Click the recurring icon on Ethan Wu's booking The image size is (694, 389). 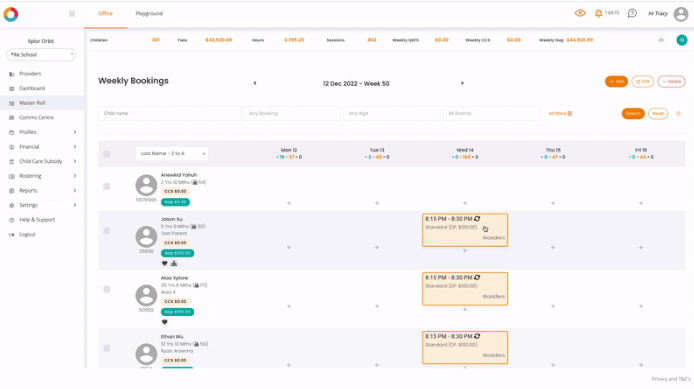(477, 336)
